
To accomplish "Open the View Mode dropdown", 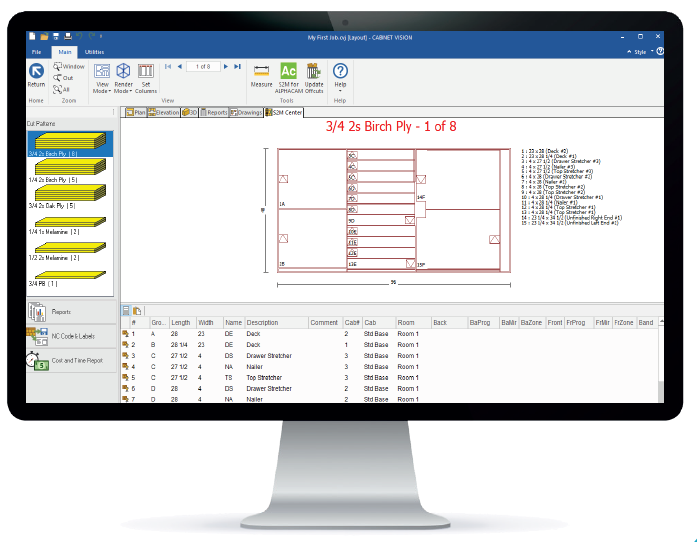I will pos(102,78).
